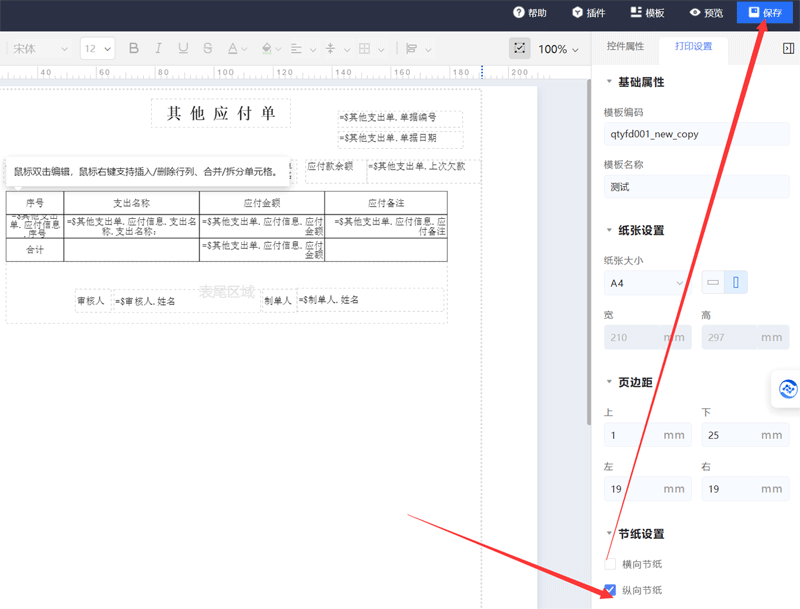This screenshot has height=609, width=800.
Task: Click the 模板名称 input field
Action: click(696, 187)
